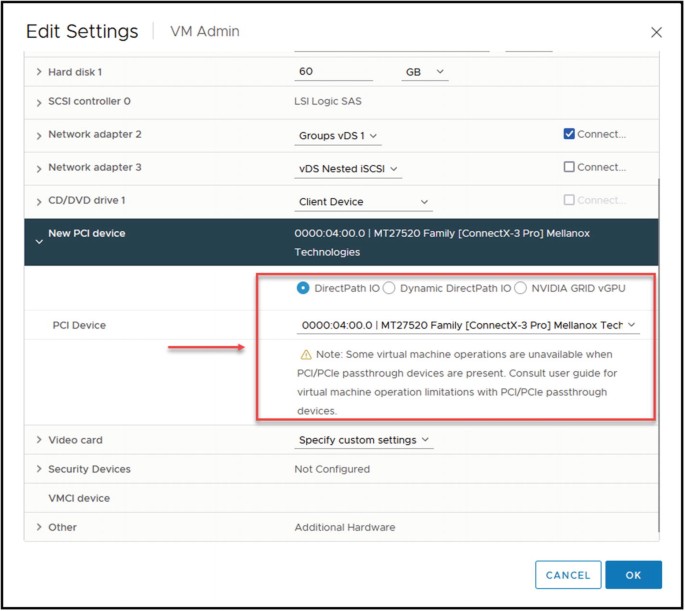Expand the SCSI controller 0 row
Viewport: 685px width, 611px height.
tap(39, 102)
